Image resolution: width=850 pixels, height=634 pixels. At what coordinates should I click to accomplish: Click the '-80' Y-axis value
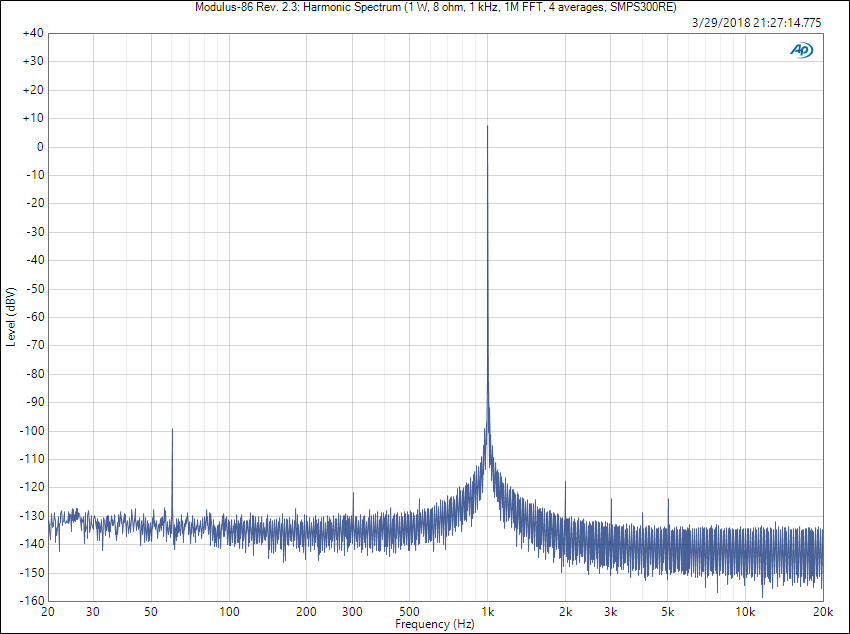35,374
